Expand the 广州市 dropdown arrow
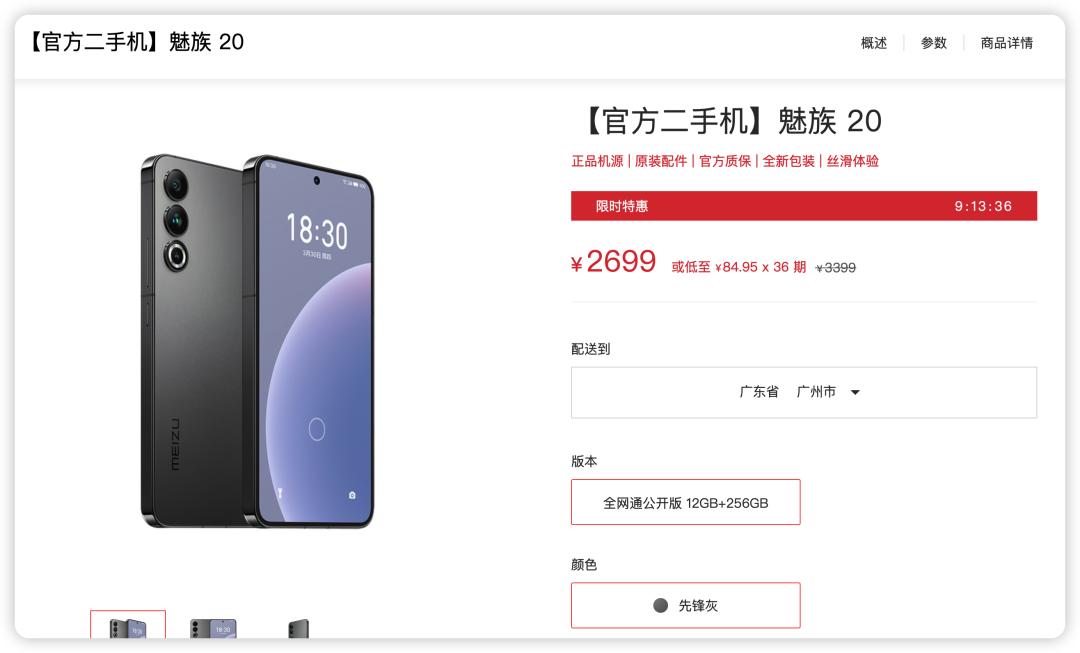 (855, 392)
